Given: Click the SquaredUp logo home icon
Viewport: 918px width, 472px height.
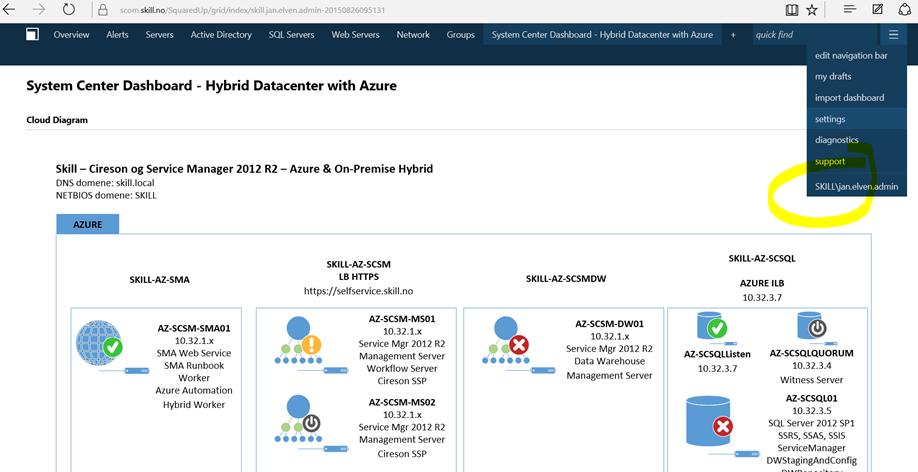Looking at the screenshot, I should (x=32, y=35).
